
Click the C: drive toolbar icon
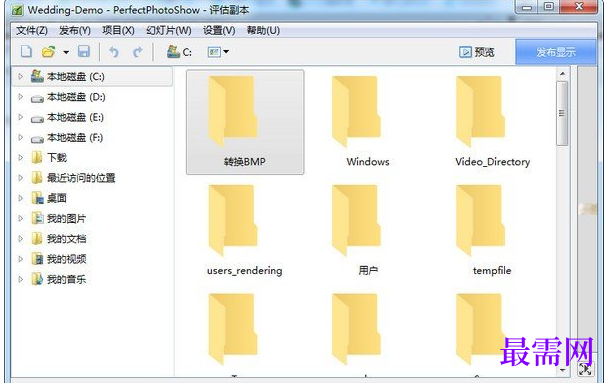(179, 52)
